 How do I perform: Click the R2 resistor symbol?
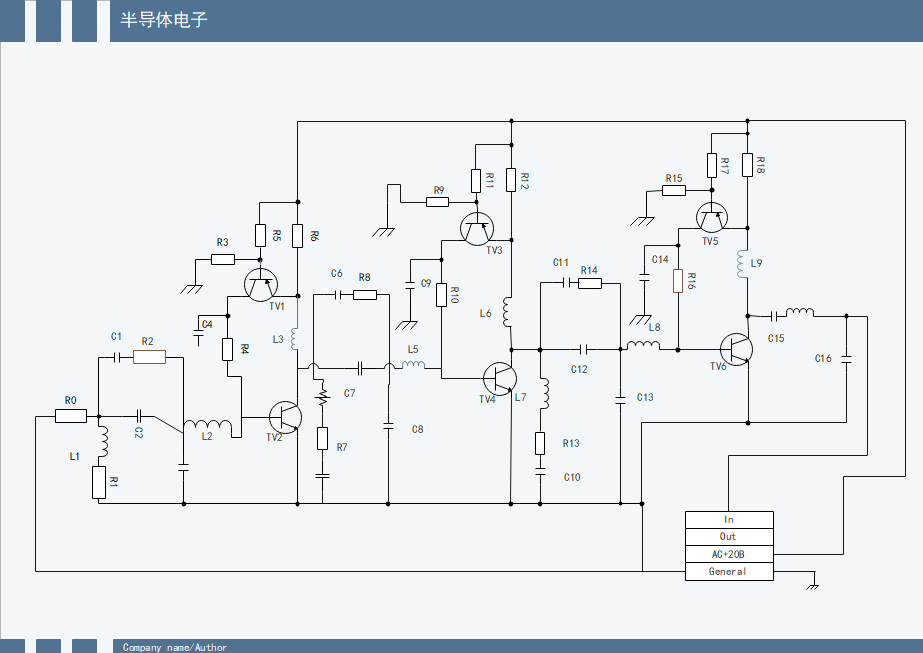149,357
